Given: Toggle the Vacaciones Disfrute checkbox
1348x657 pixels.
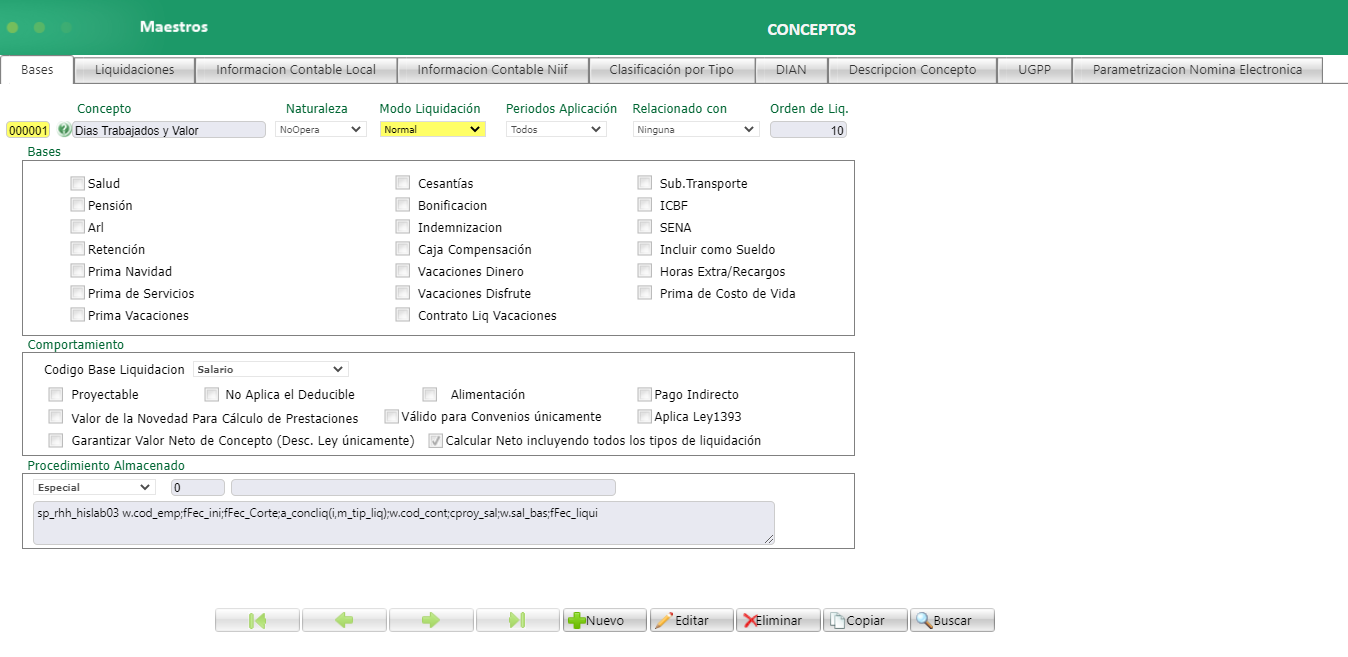Looking at the screenshot, I should (x=403, y=293).
